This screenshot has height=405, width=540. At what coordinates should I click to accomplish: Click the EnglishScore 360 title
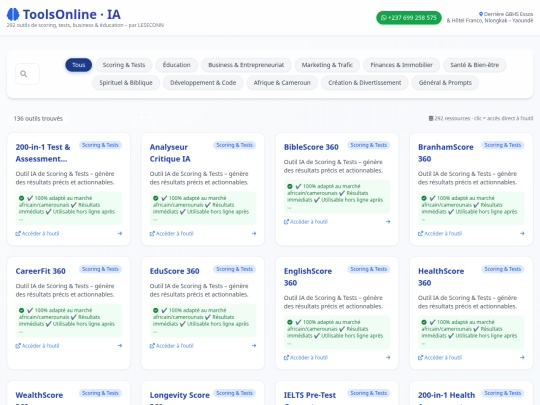click(x=308, y=277)
